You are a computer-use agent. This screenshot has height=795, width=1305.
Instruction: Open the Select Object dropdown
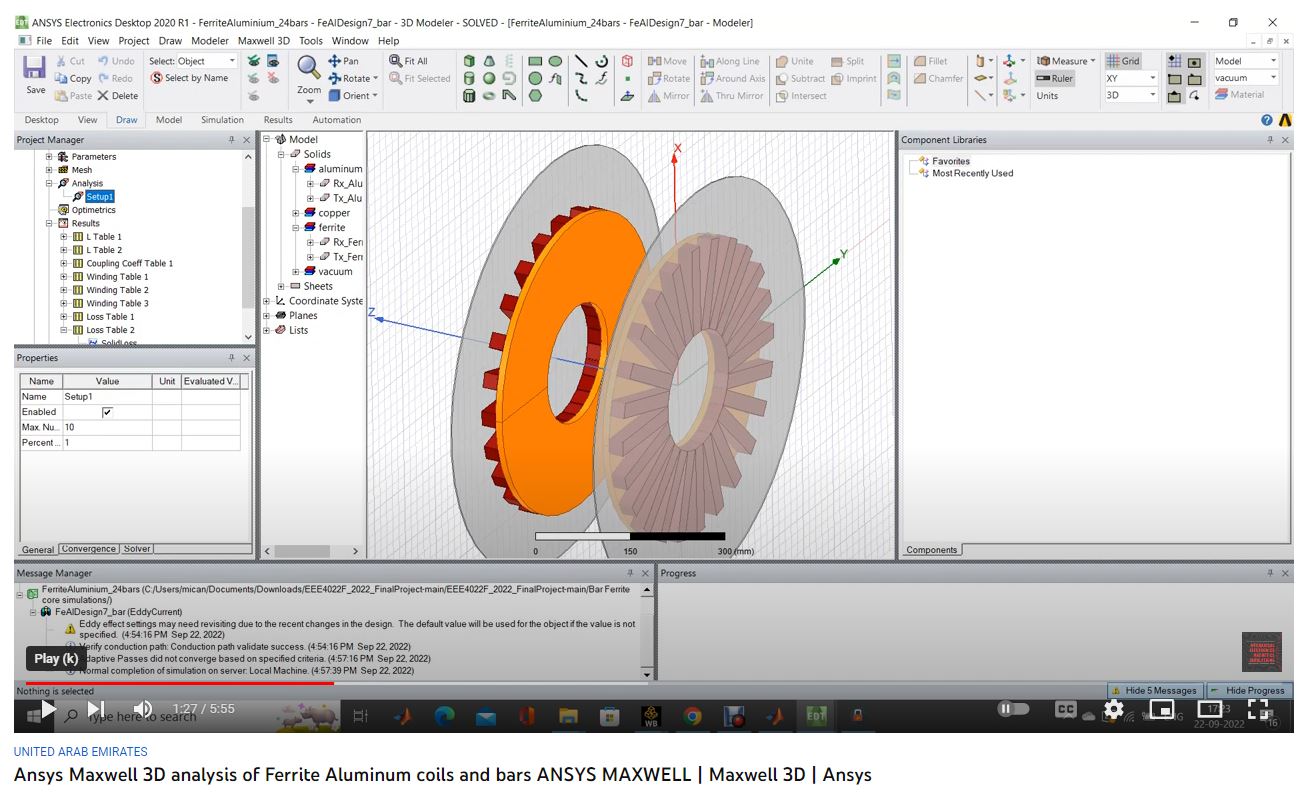coord(233,61)
